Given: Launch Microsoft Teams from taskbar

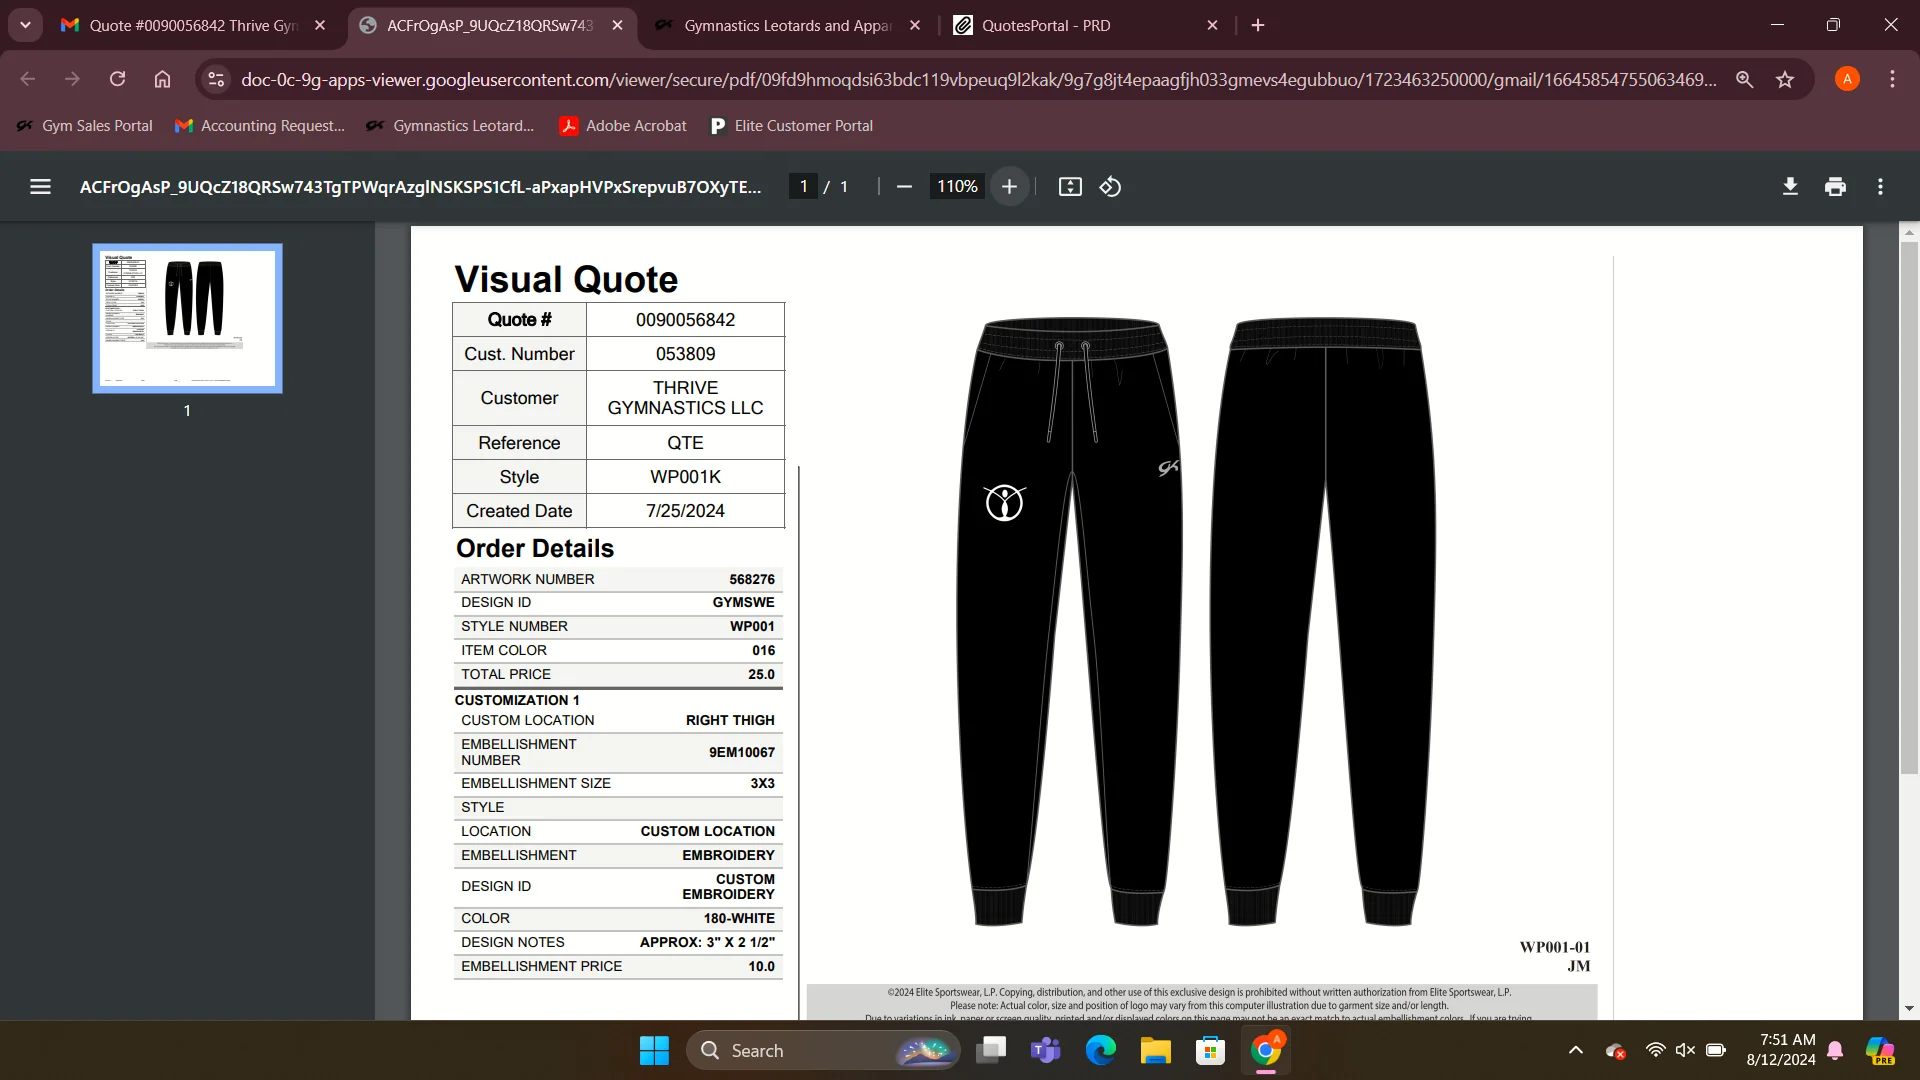Looking at the screenshot, I should 1046,1050.
